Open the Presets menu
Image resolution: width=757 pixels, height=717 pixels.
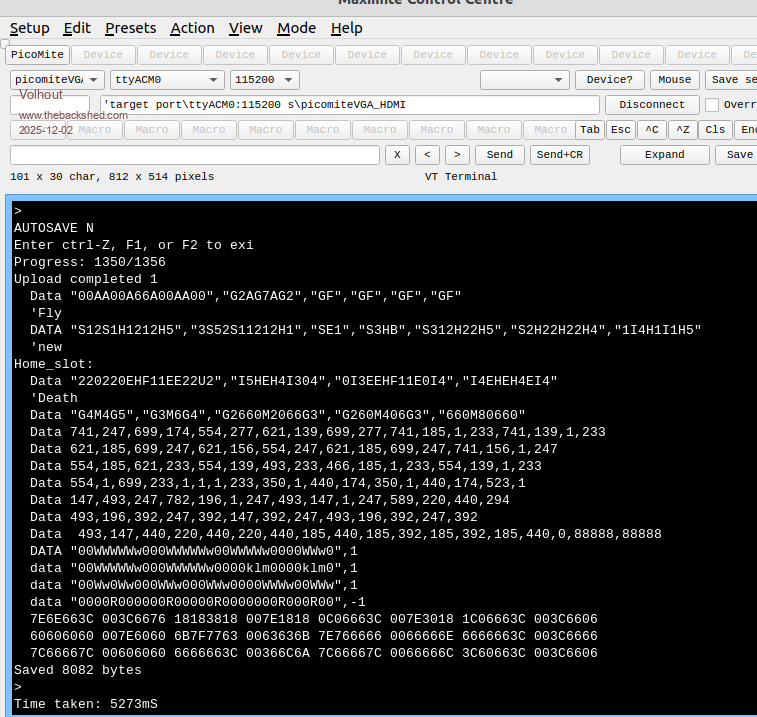130,28
